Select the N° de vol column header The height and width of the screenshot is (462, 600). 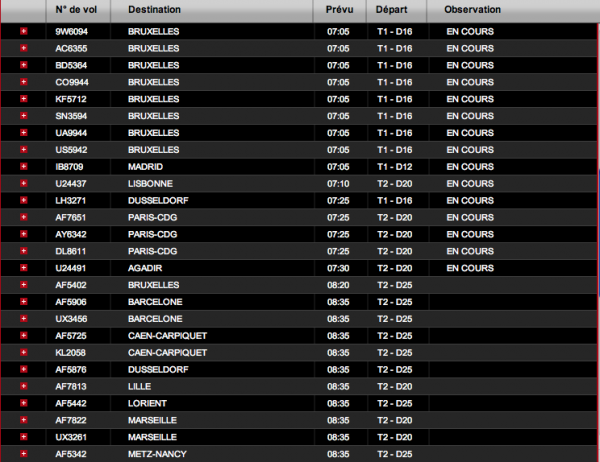74,9
